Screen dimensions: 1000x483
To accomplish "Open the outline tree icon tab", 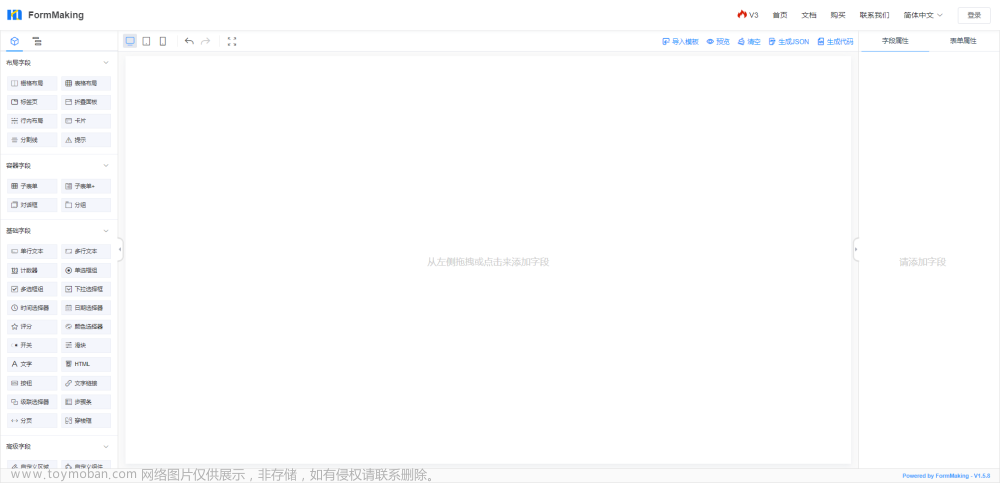I will coord(37,41).
